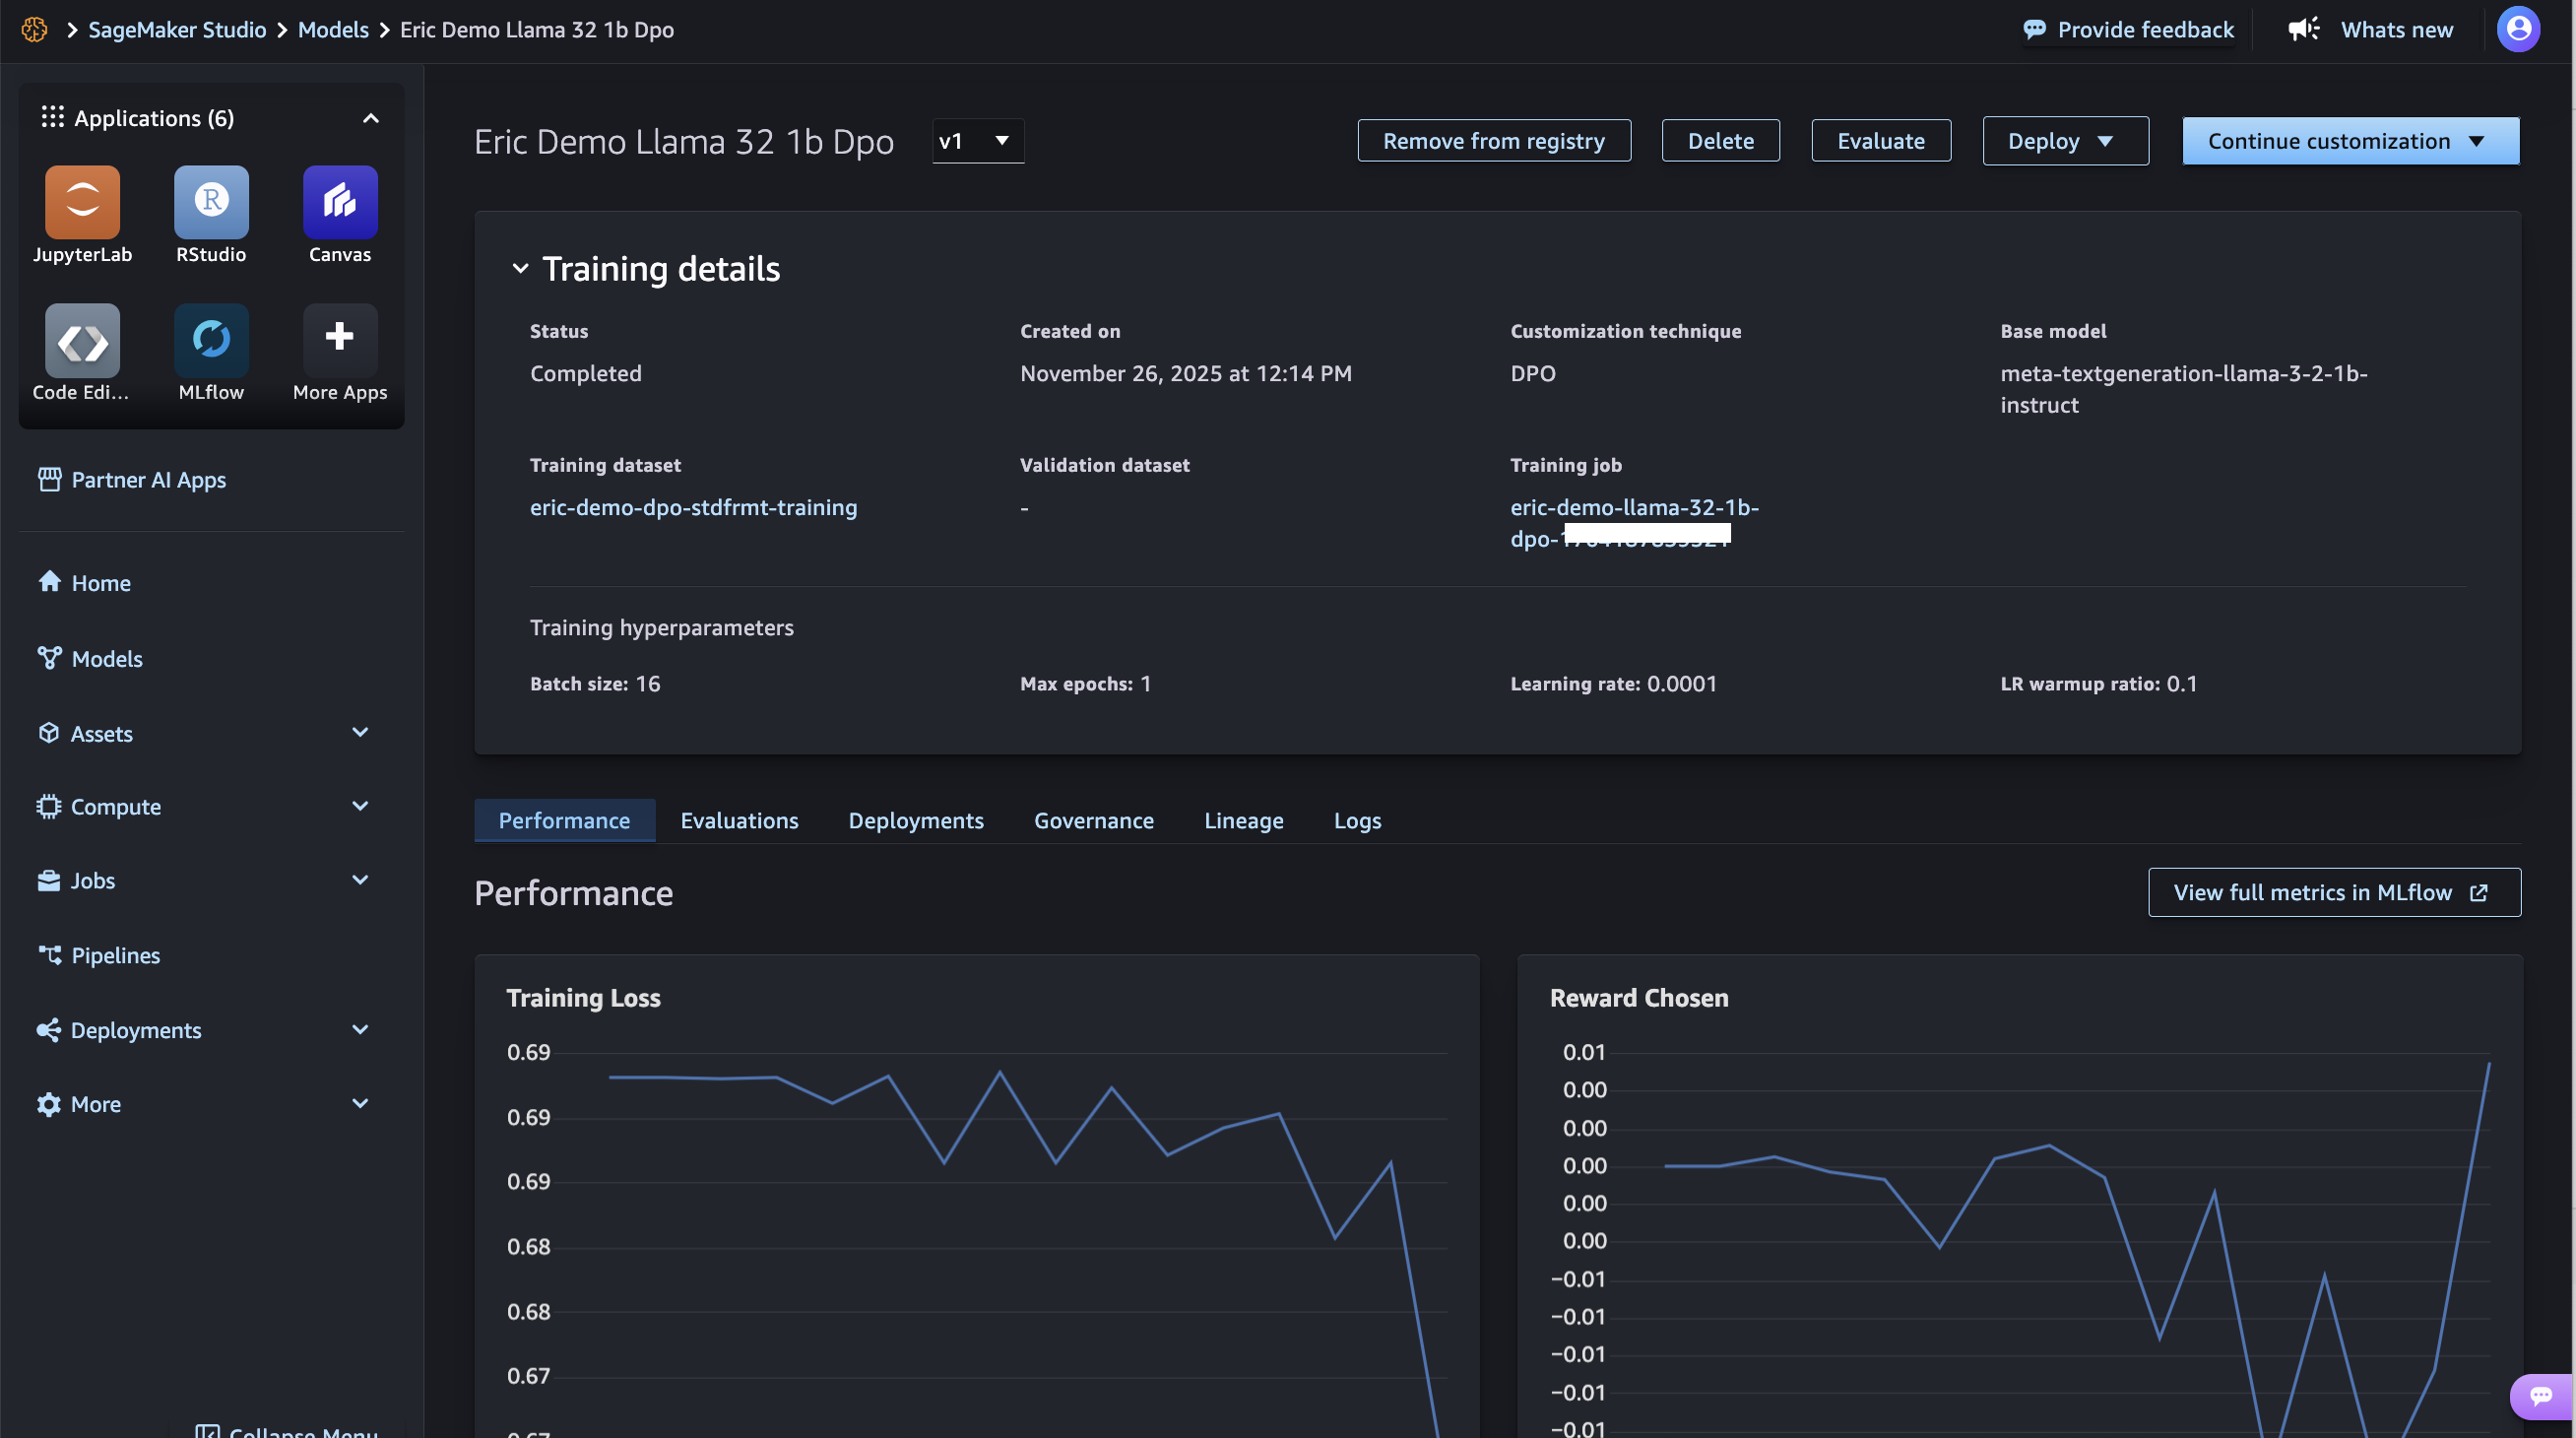Viewport: 2576px width, 1438px height.
Task: Open the v1 version dropdown
Action: point(978,141)
